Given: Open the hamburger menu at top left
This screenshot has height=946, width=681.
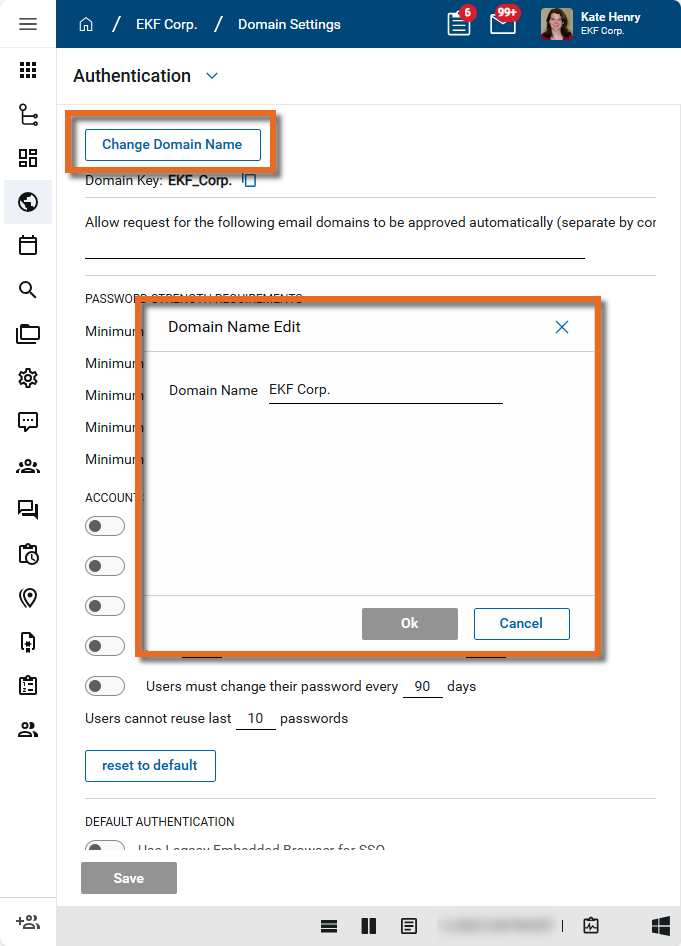Looking at the screenshot, I should (x=28, y=24).
